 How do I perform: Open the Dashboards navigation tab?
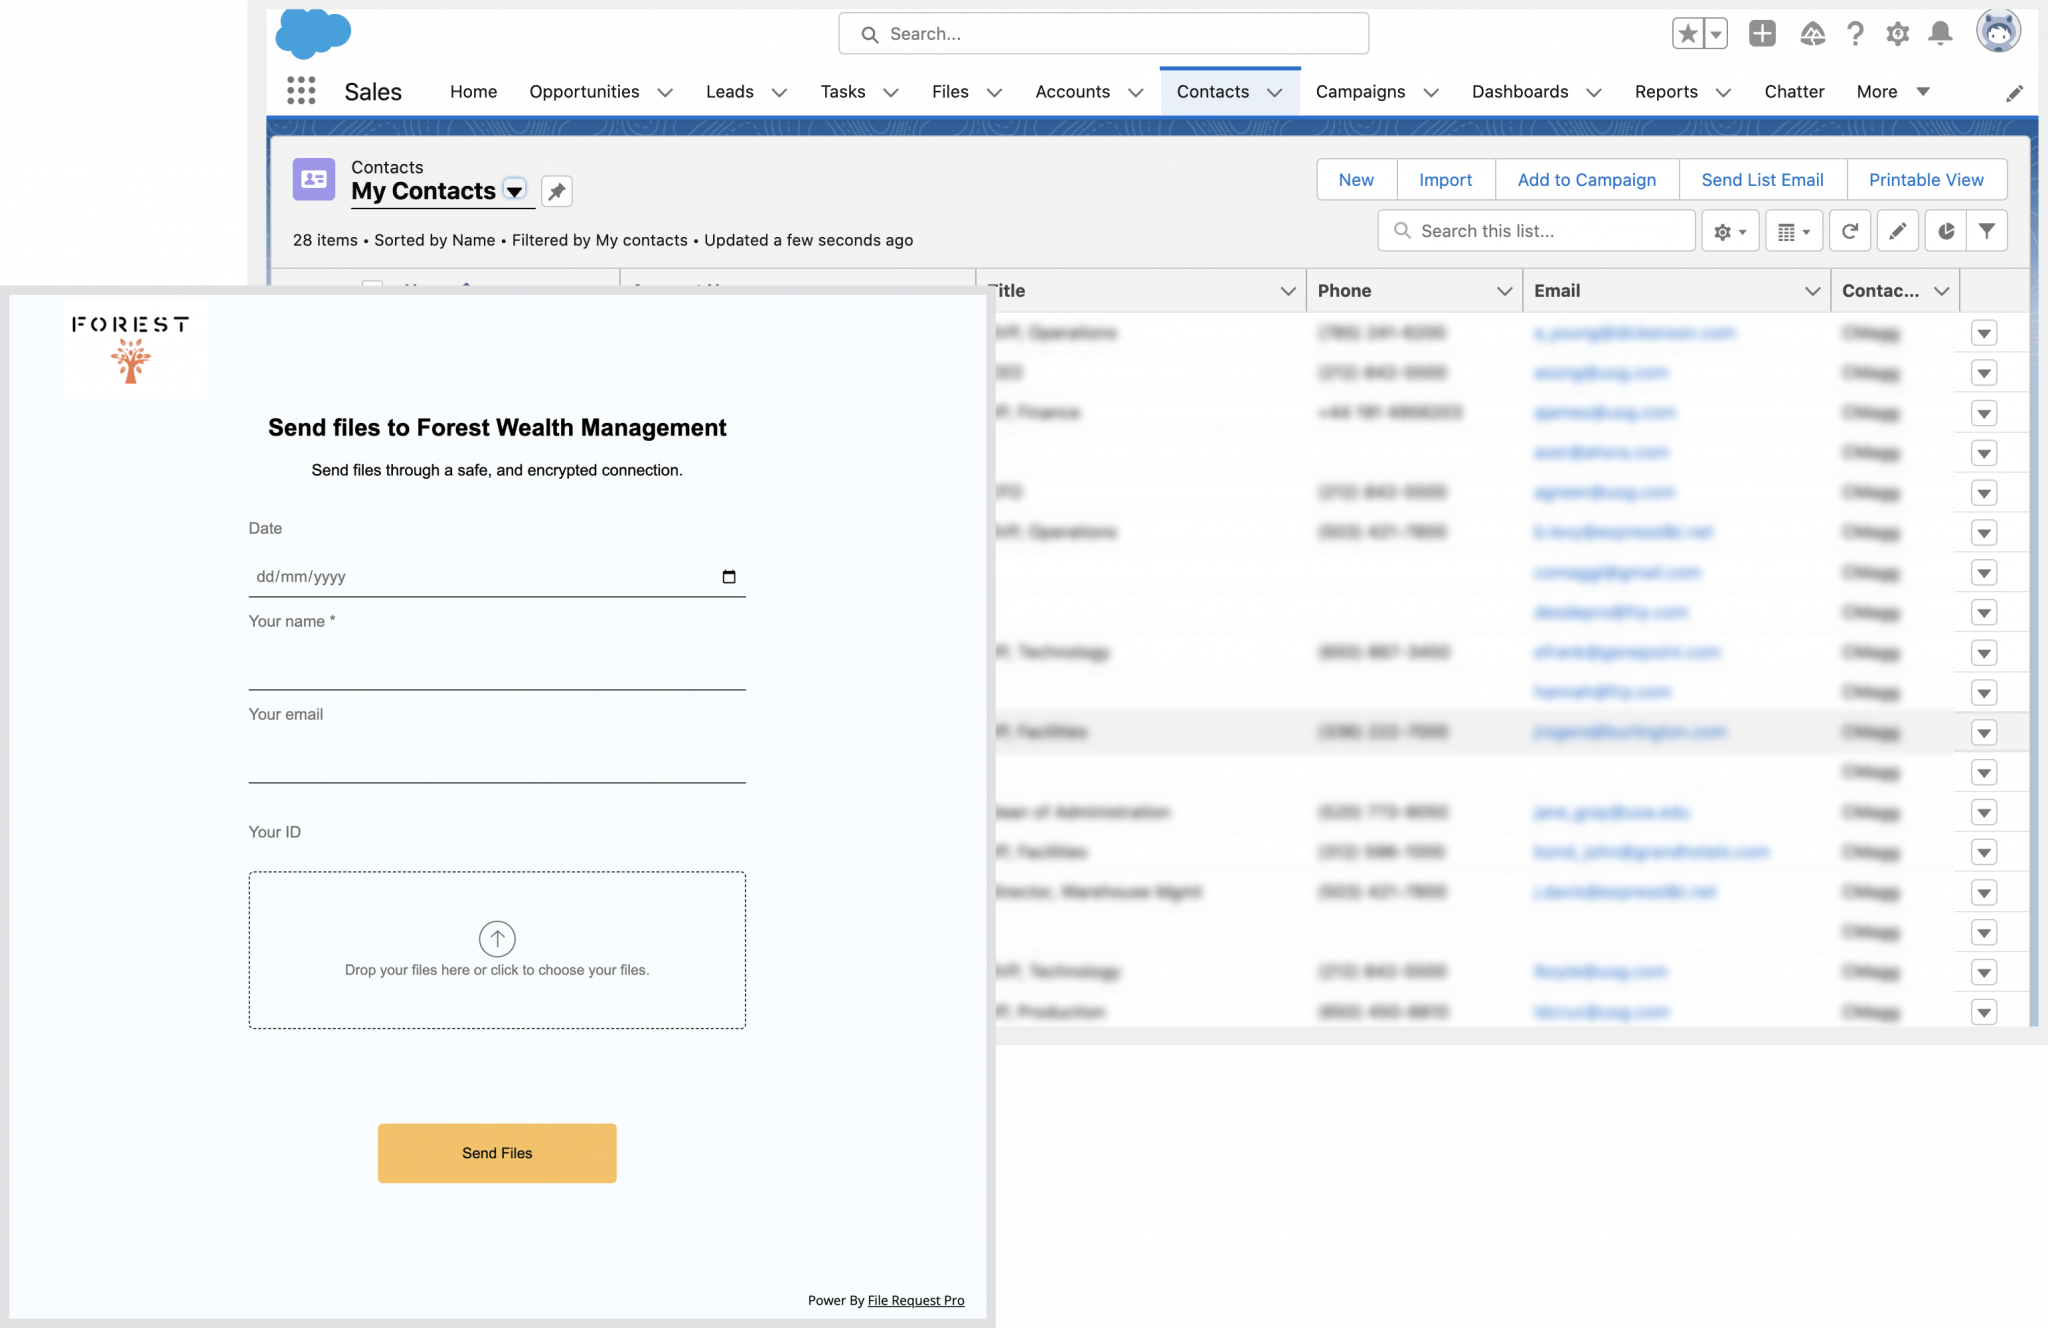coord(1521,91)
